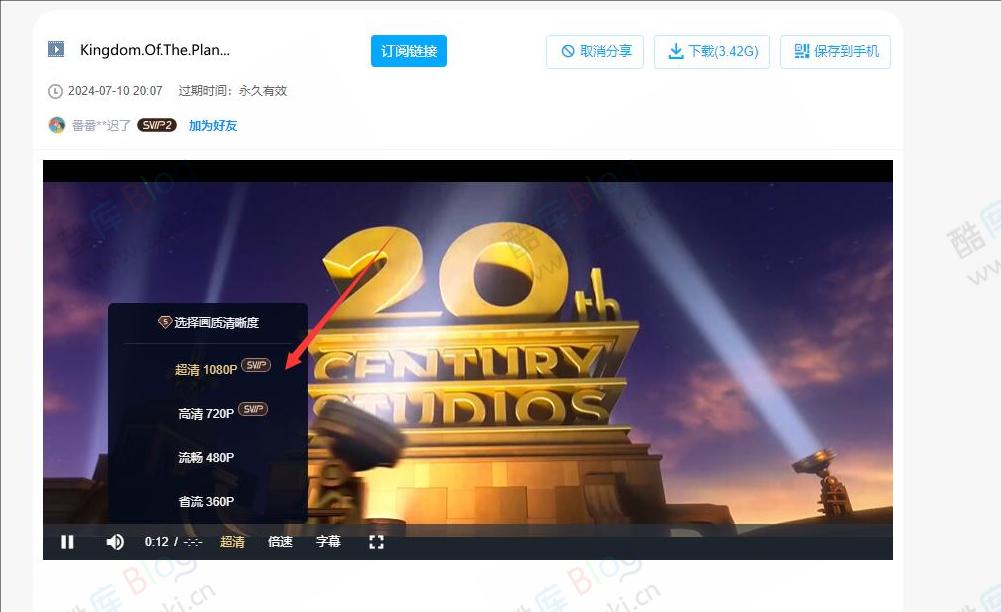Open the 倍速 playback speed menu

click(x=280, y=542)
